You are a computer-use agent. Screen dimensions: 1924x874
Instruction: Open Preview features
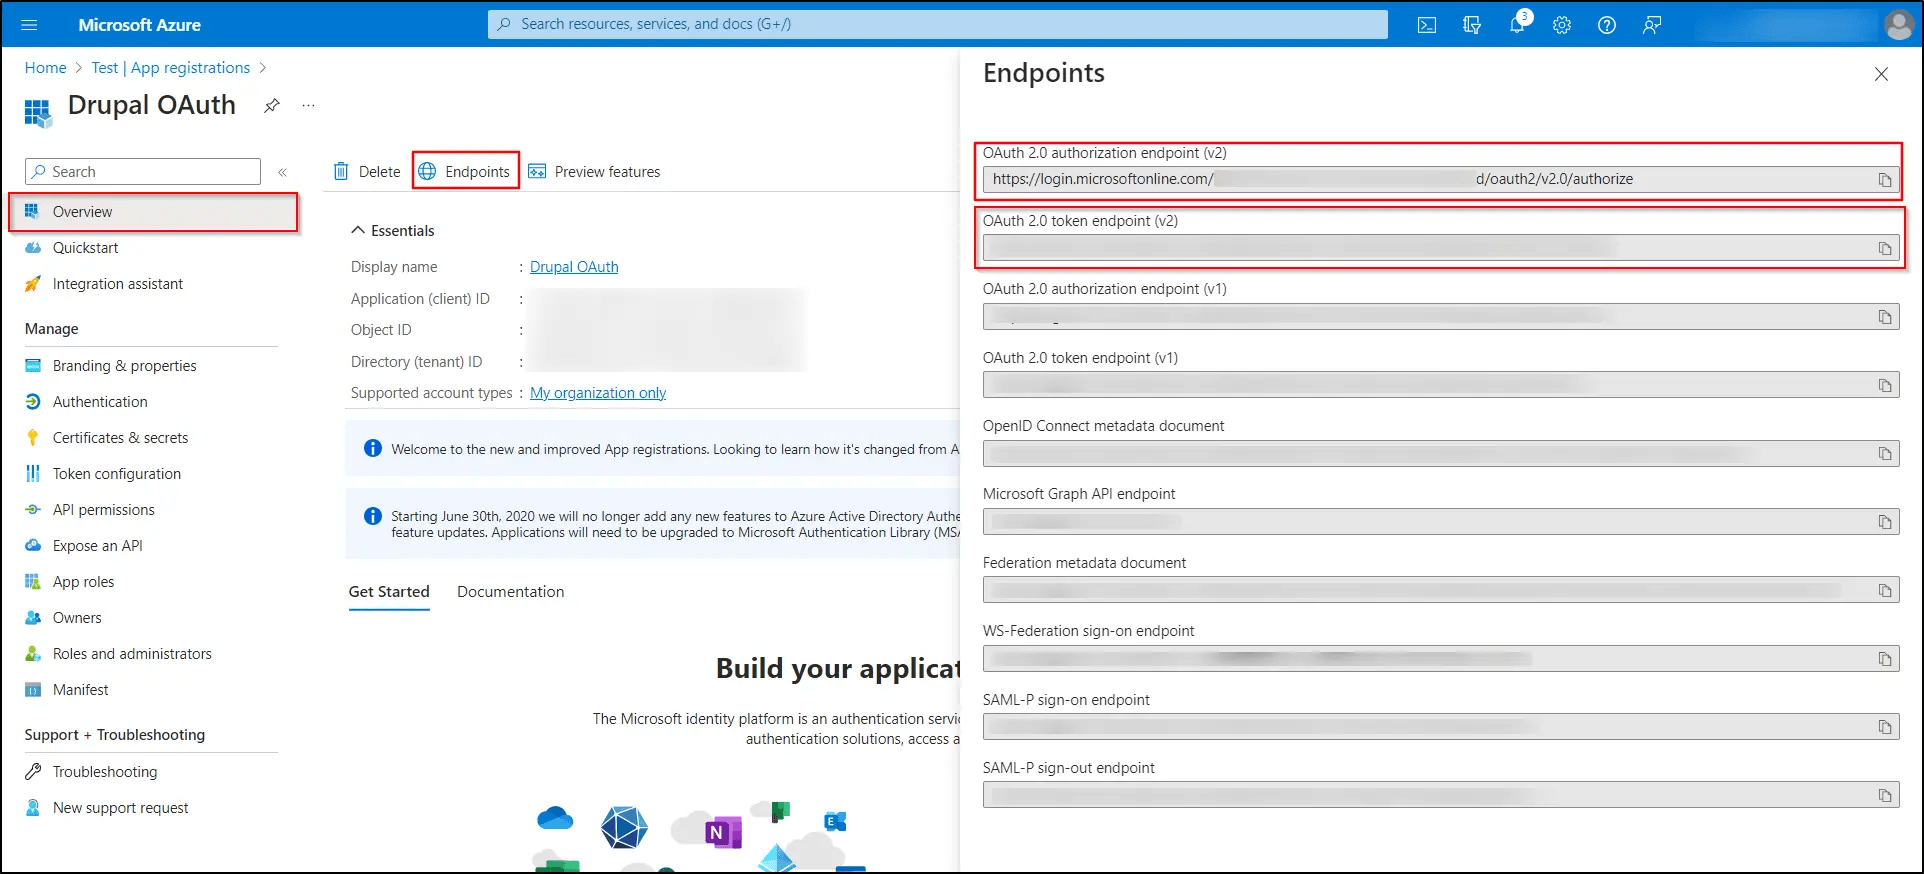[x=594, y=172]
